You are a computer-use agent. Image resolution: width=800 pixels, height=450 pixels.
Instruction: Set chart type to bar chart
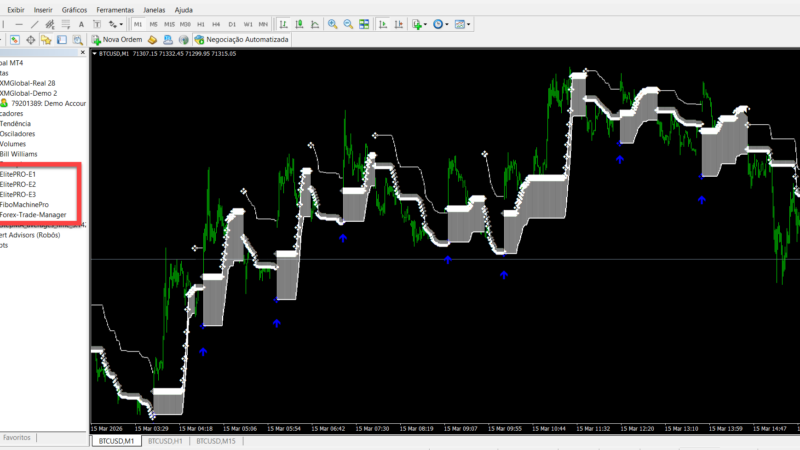(284, 24)
